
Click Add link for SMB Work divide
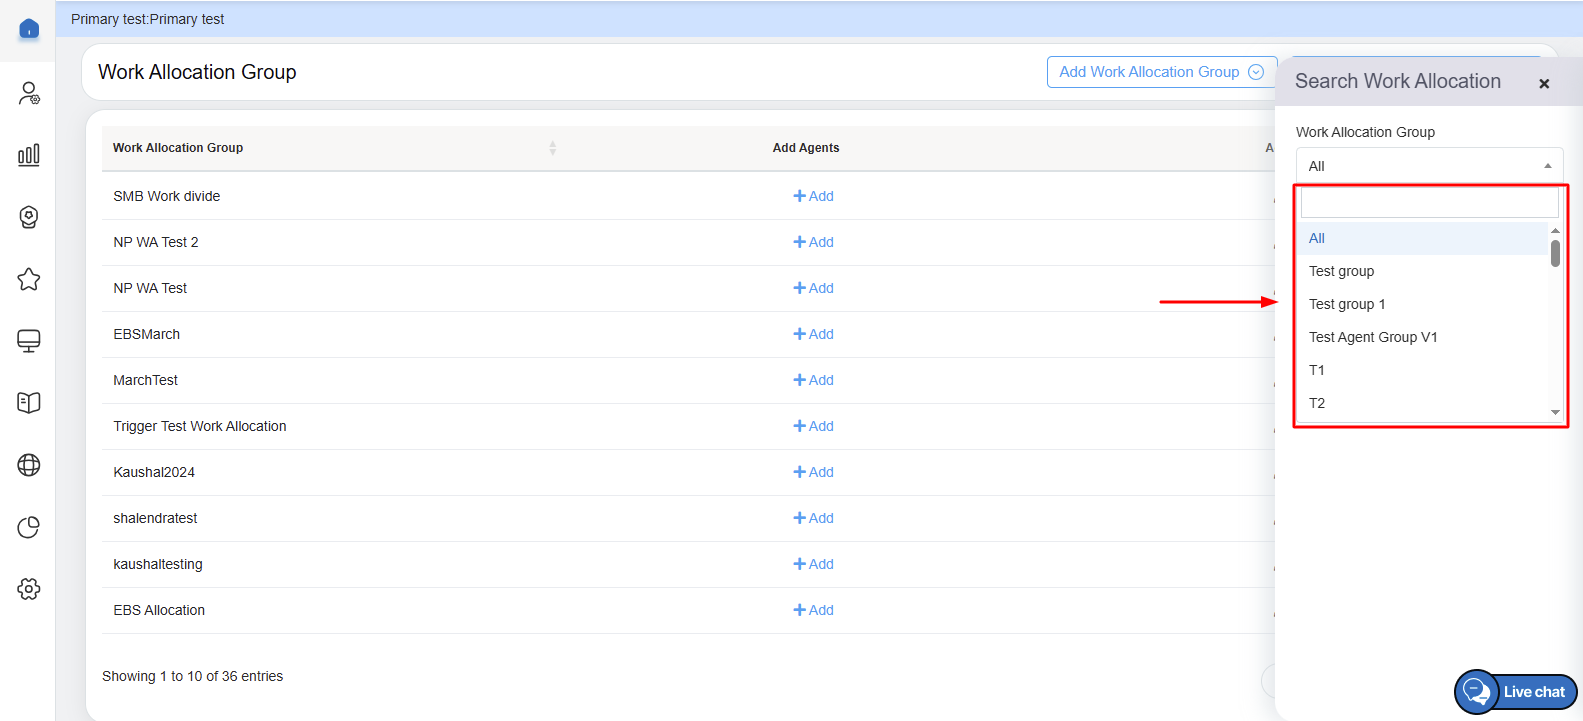point(813,196)
